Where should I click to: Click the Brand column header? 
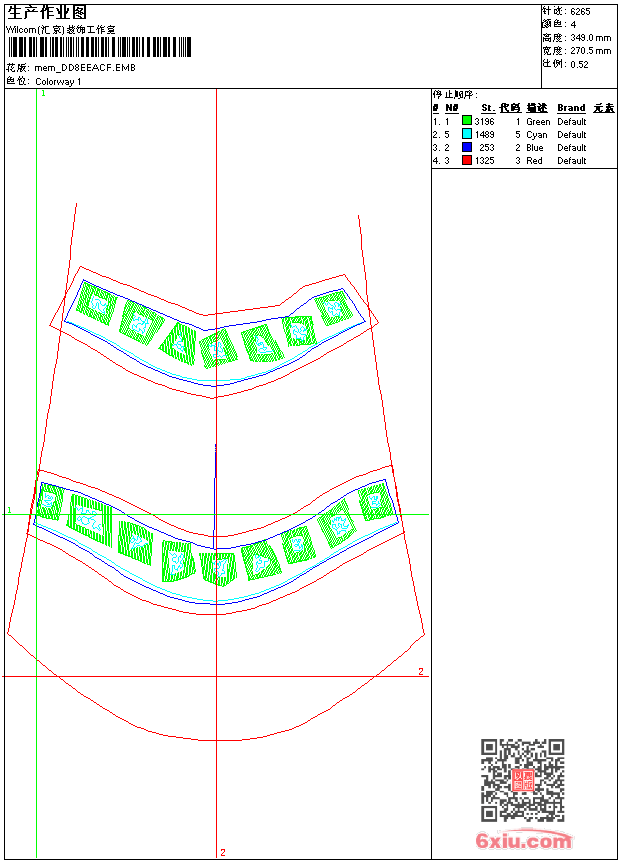pos(571,108)
